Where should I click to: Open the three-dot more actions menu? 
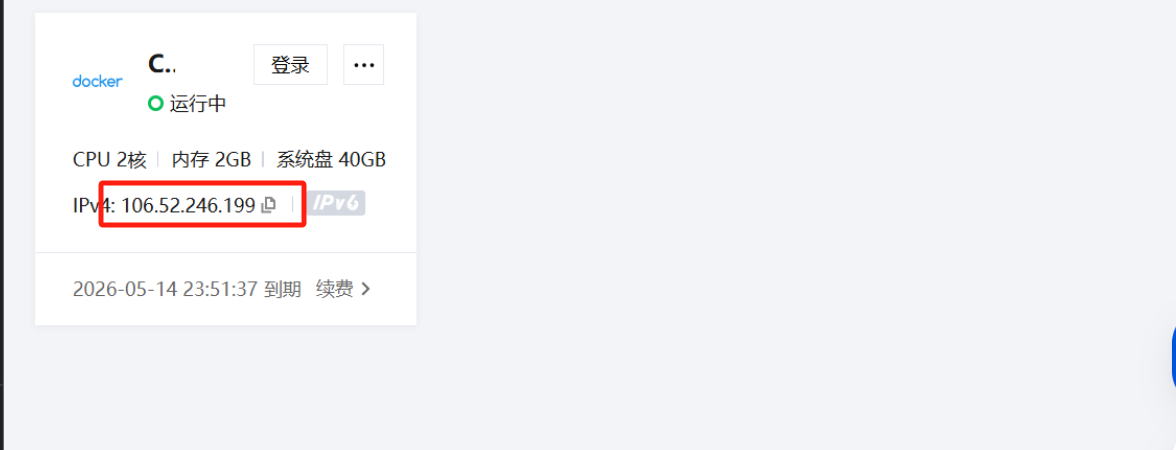(364, 64)
